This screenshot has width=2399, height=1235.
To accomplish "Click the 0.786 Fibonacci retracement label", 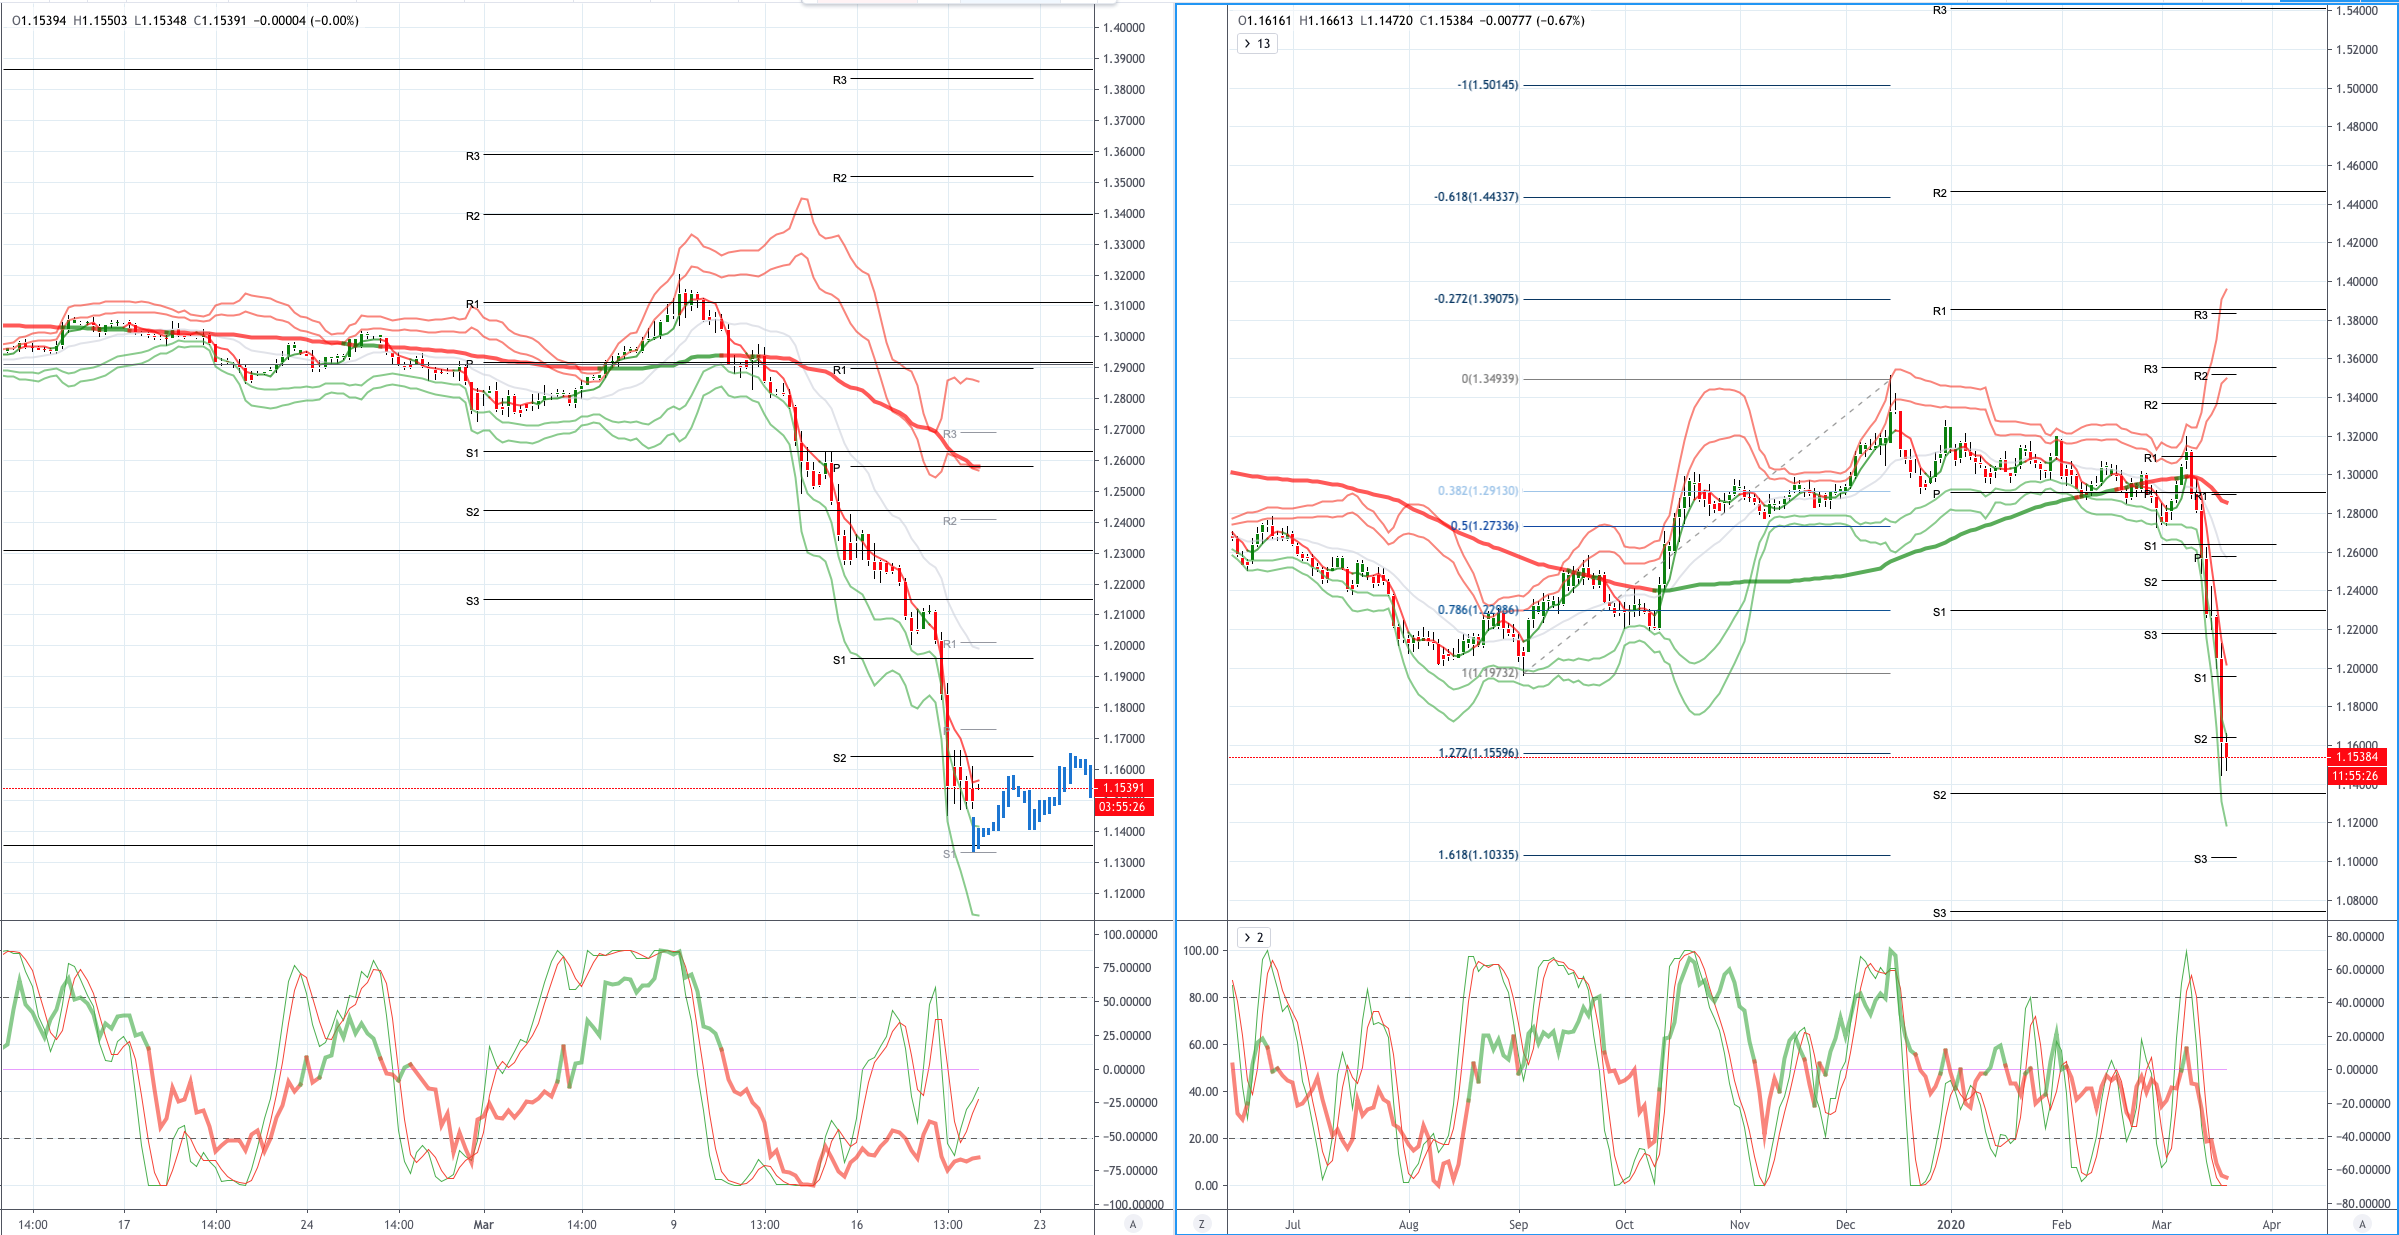I will point(1478,610).
